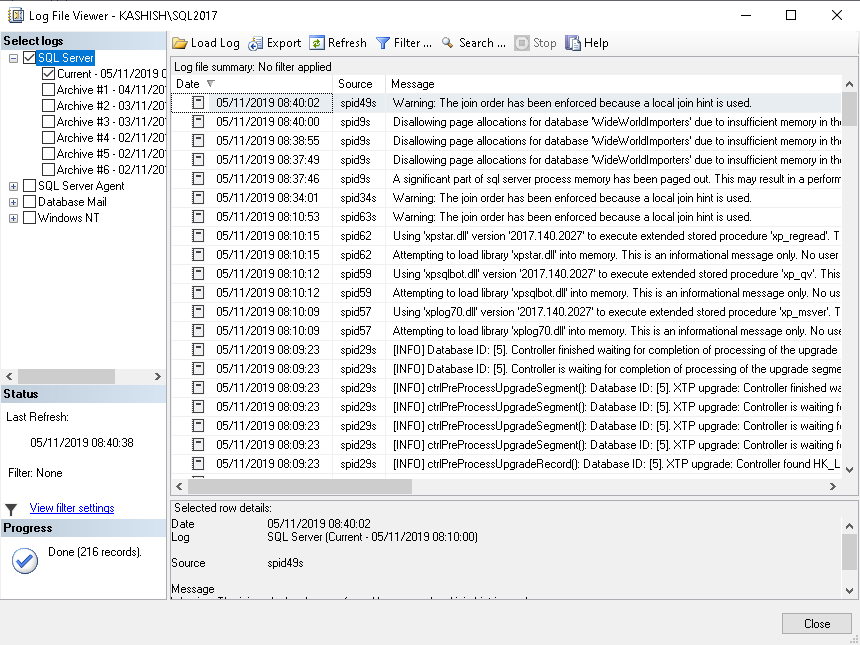Screen dimensions: 860x645
Task: Collapse the SQL Server tree node
Action: coord(14,58)
